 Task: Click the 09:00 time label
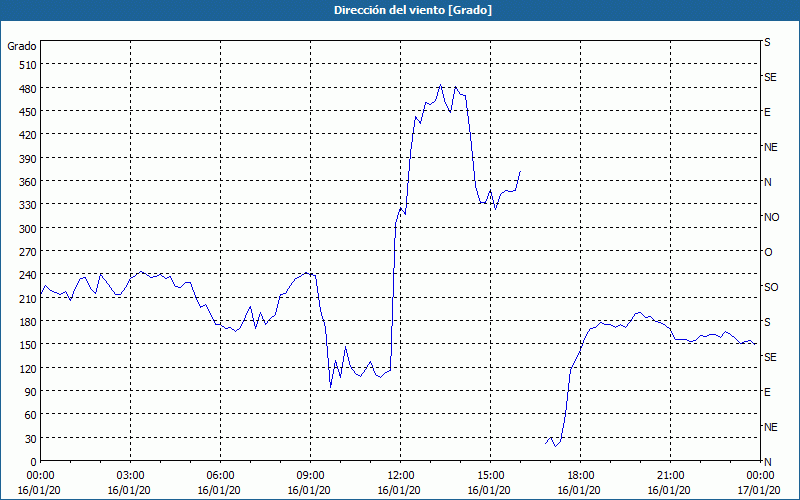[310, 476]
